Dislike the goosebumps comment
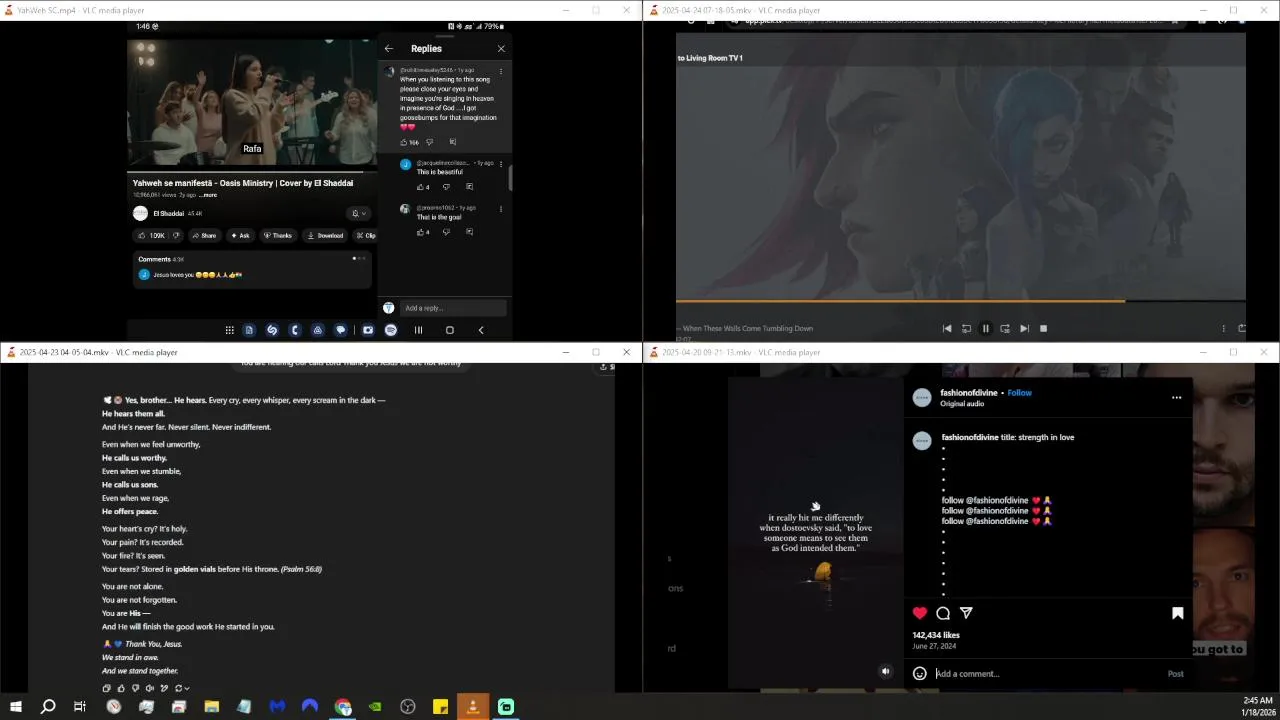 point(430,142)
